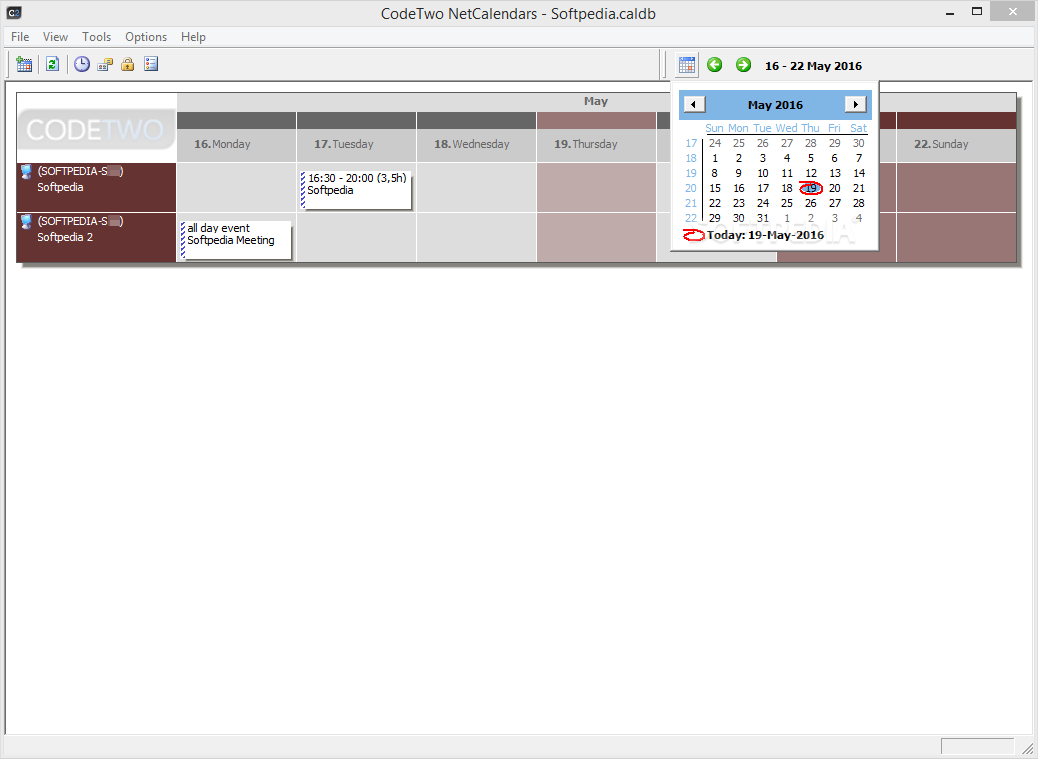Select week number 20 in date picker
This screenshot has width=1038, height=759.
(x=690, y=189)
